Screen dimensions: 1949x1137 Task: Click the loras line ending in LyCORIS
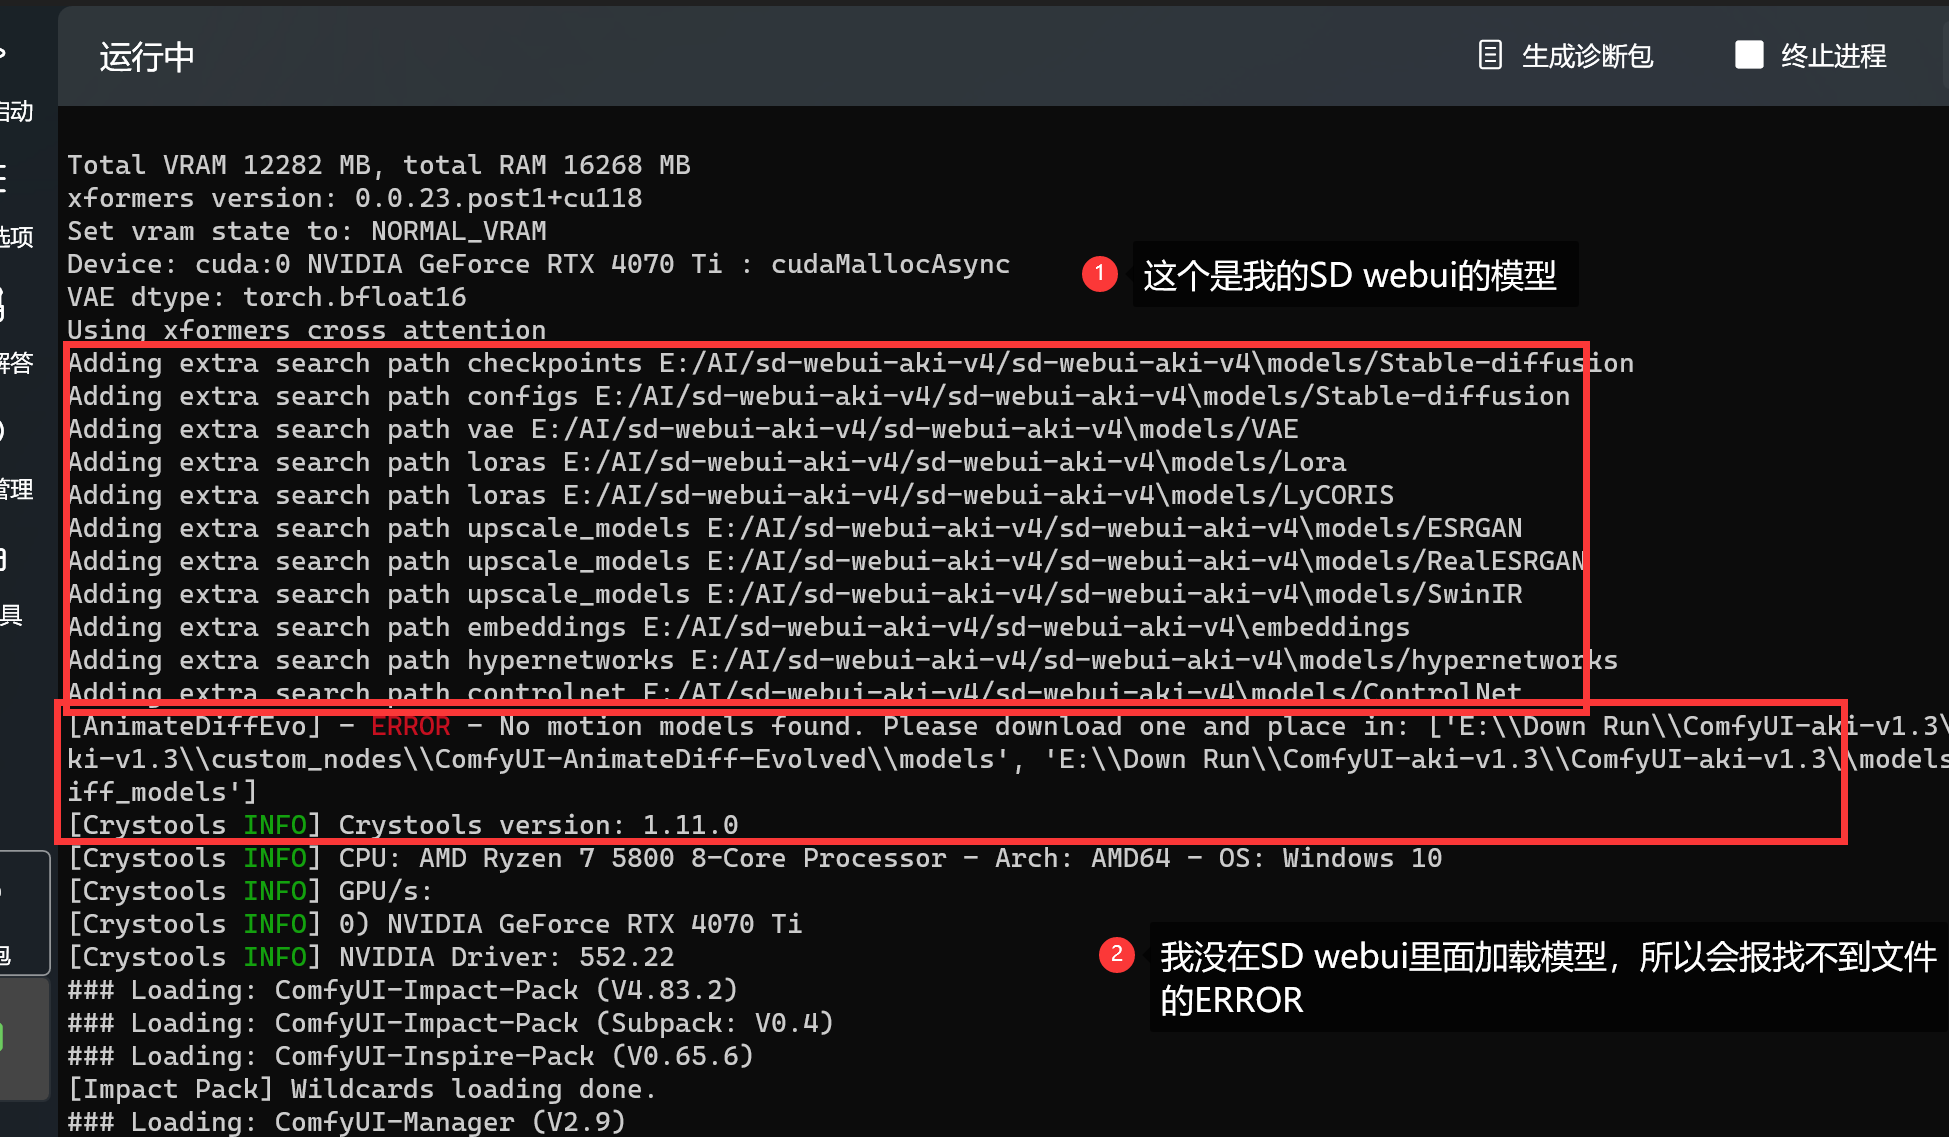(x=731, y=495)
